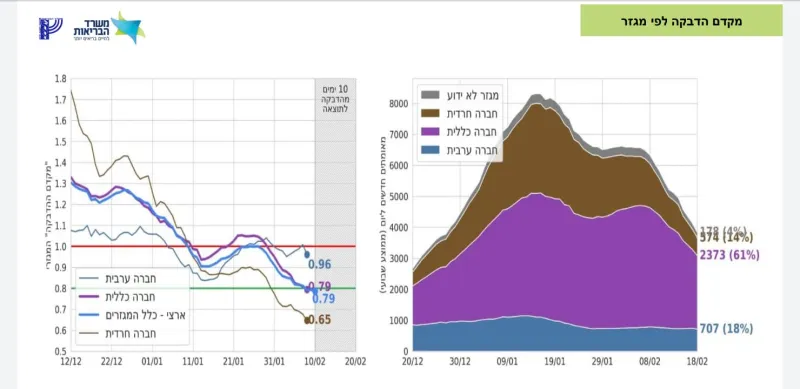Screen dimensions: 800x389
Task: Click the 22/12 date on the line chart axis
Action: point(112,362)
